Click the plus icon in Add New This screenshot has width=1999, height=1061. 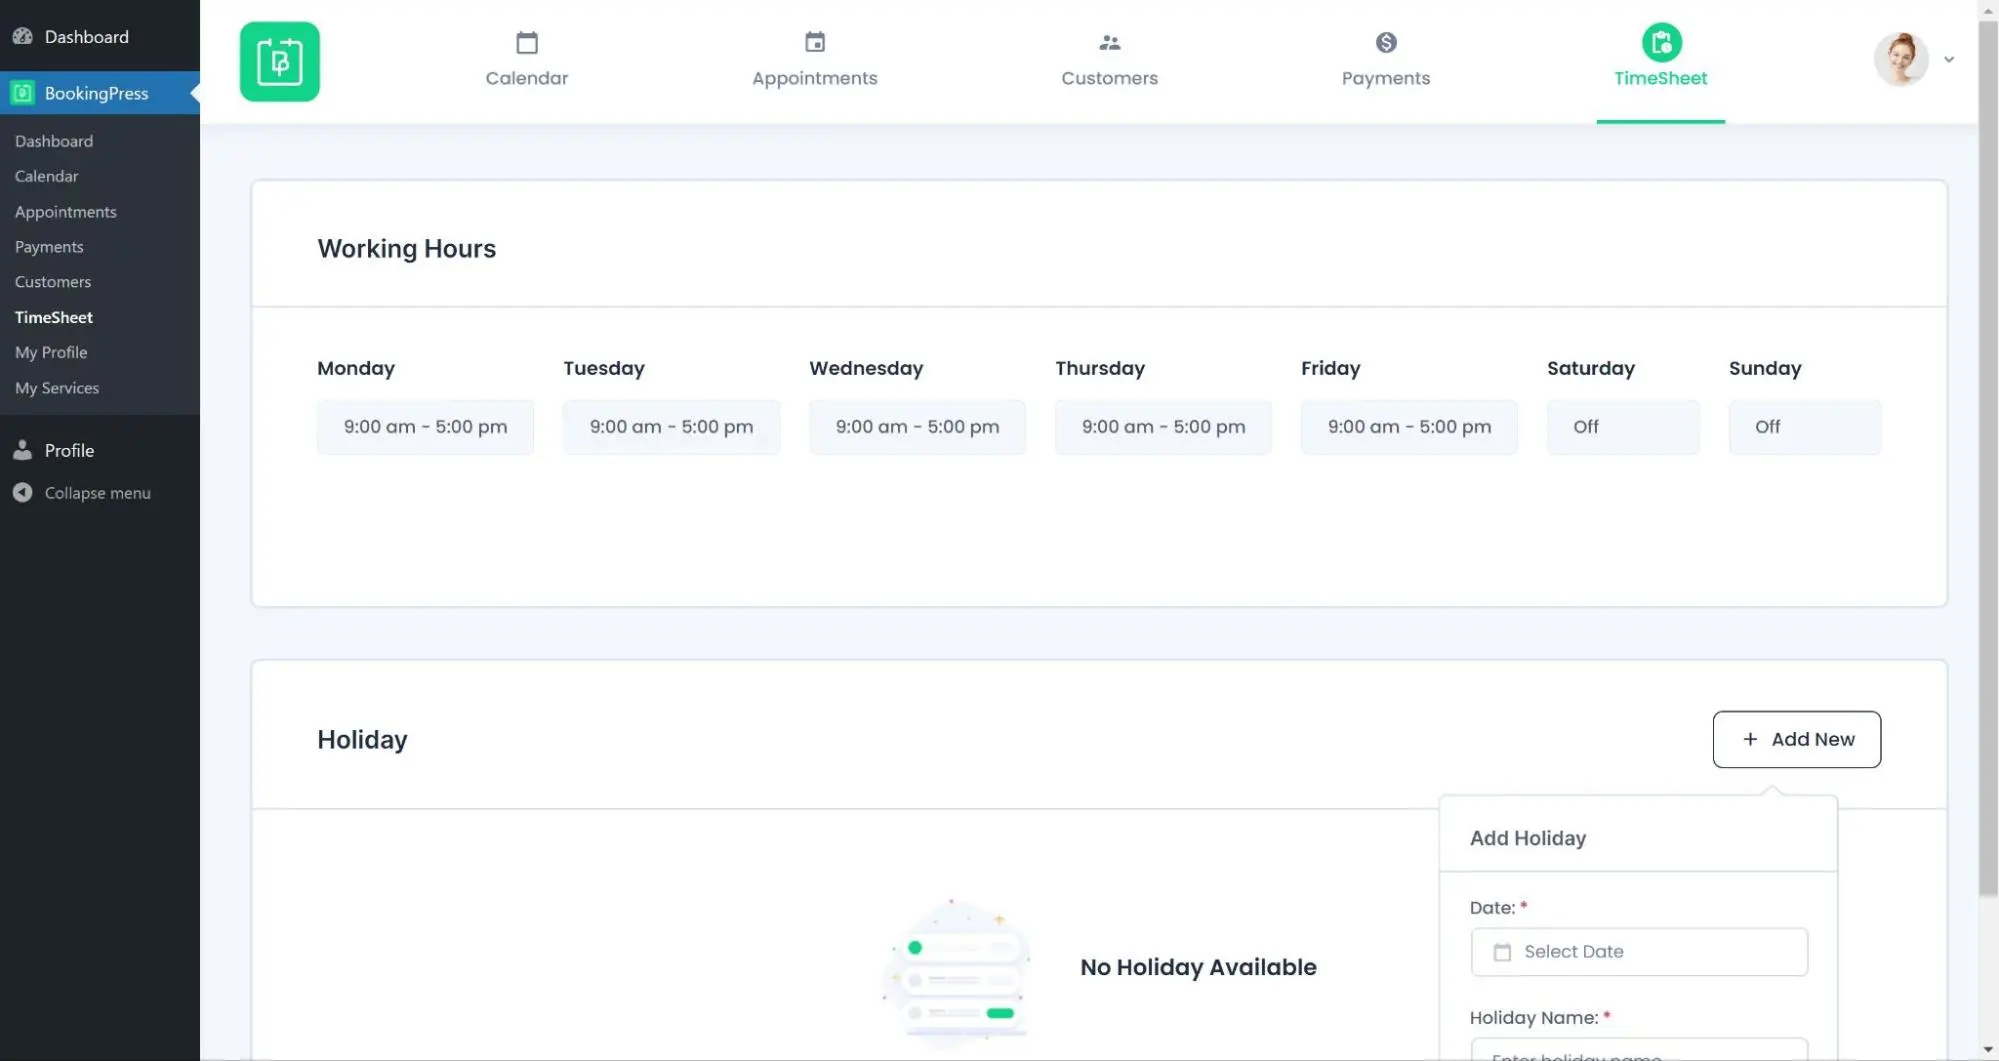(x=1749, y=739)
